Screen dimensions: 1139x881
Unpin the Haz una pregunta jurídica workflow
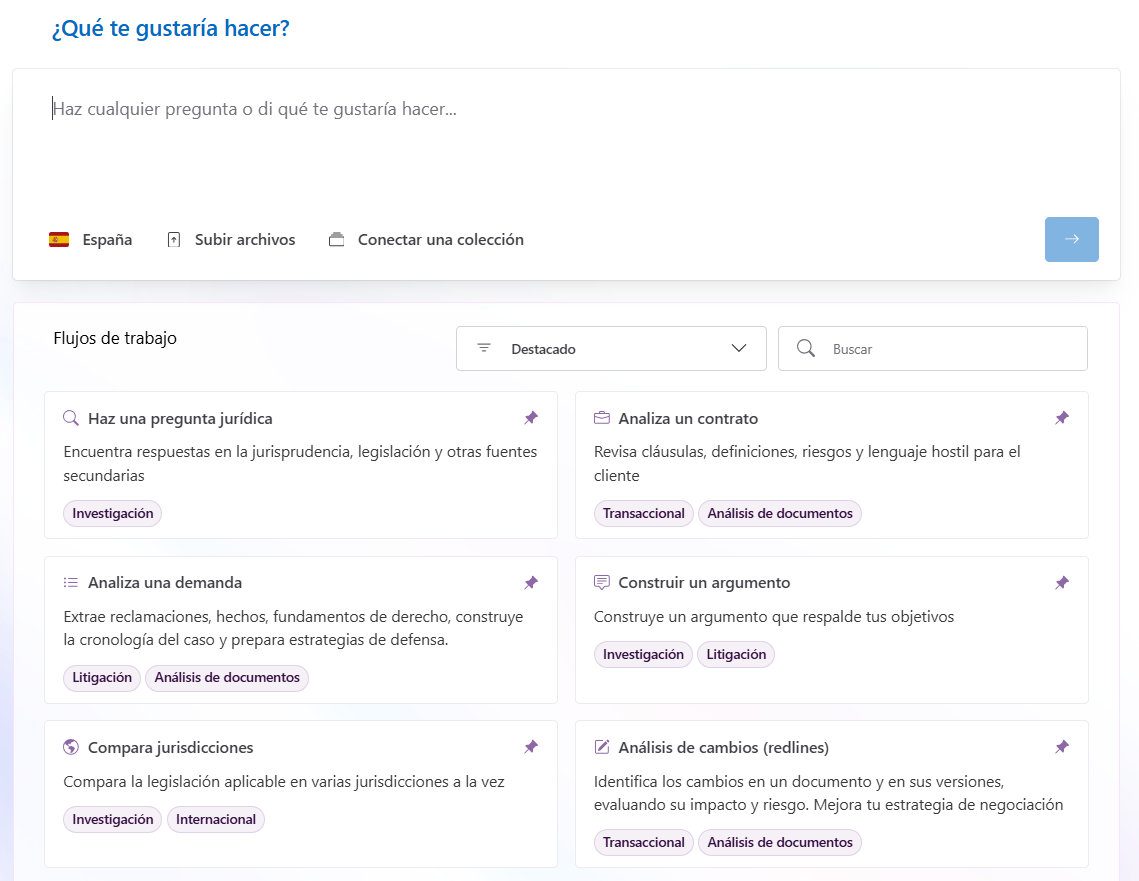531,418
